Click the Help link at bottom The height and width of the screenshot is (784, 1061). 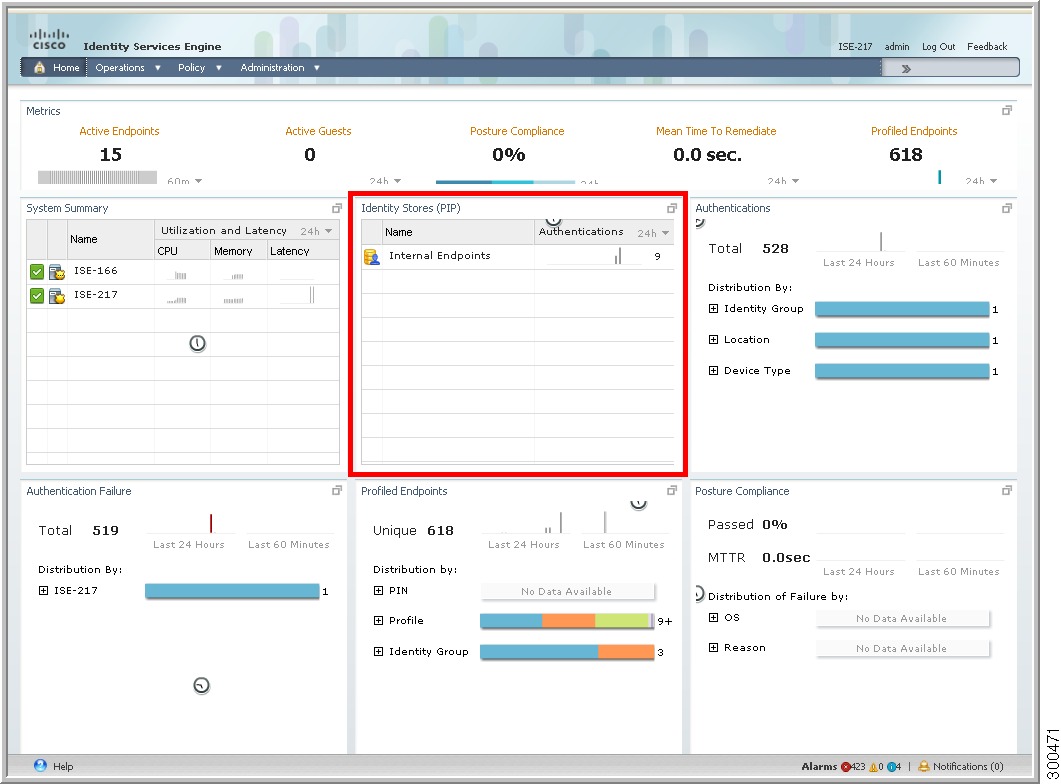[63, 766]
